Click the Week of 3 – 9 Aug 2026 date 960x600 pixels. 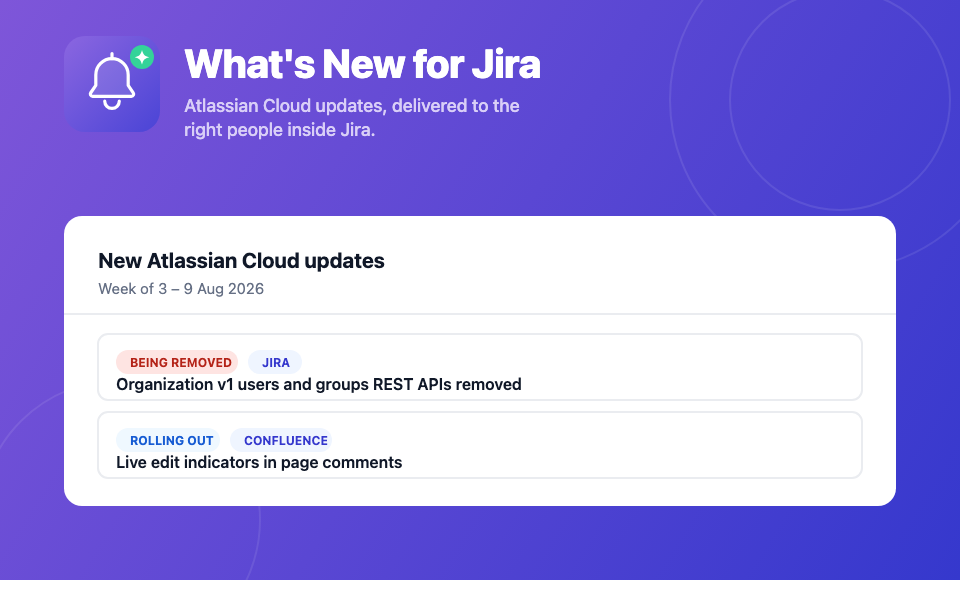(x=181, y=289)
